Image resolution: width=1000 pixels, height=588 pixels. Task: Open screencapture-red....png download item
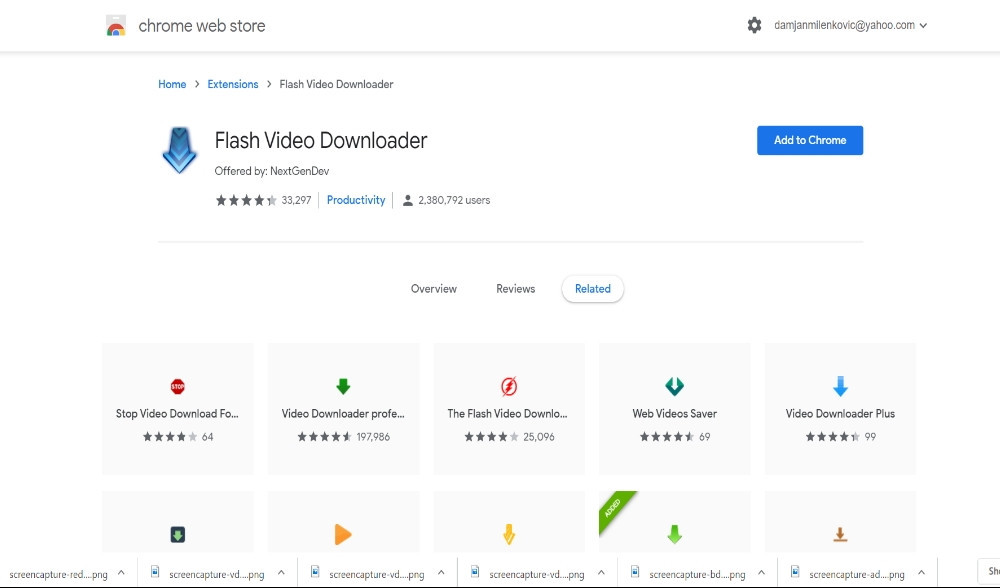[58, 574]
